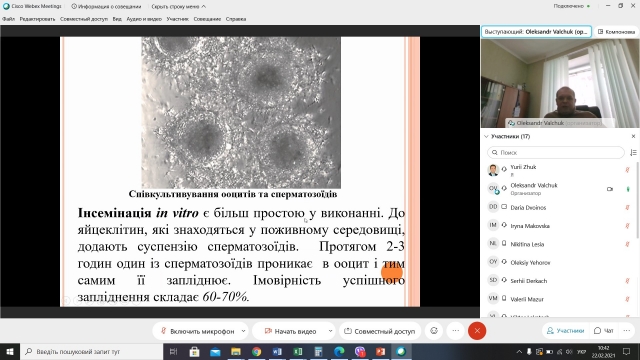The height and width of the screenshot is (360, 640).
Task: Start camera with the Начать видео button
Action: [291, 331]
